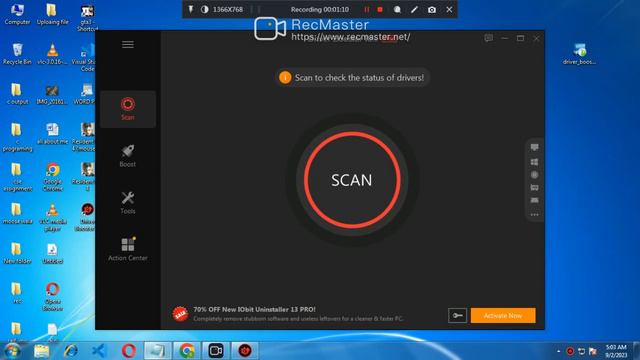Click the pin icon on the recorder bar
The height and width of the screenshot is (360, 640).
(x=191, y=9)
